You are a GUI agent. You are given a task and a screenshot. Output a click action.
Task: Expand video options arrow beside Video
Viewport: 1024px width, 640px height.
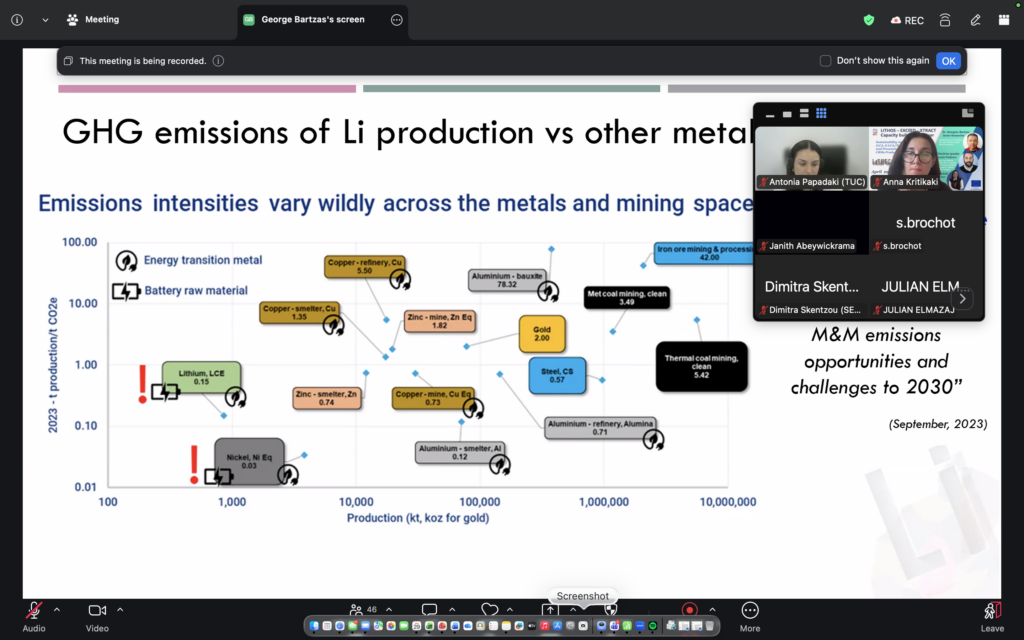click(120, 609)
